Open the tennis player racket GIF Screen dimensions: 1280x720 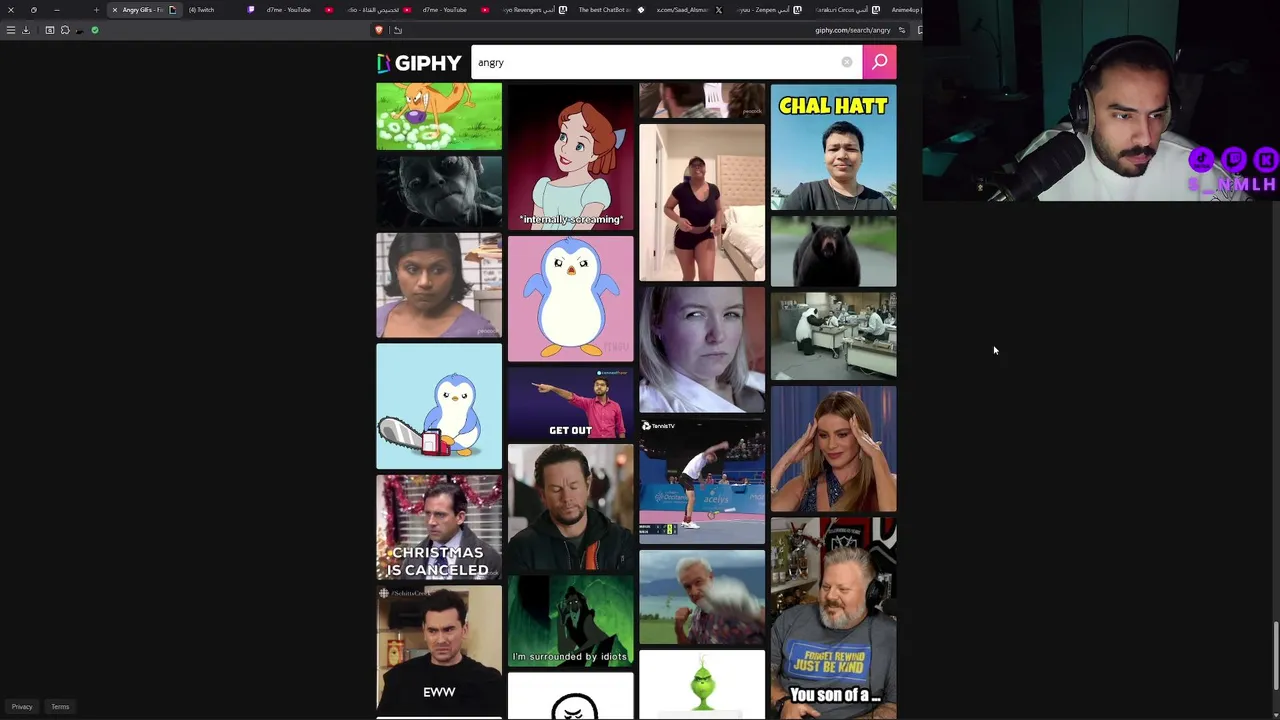tap(702, 481)
